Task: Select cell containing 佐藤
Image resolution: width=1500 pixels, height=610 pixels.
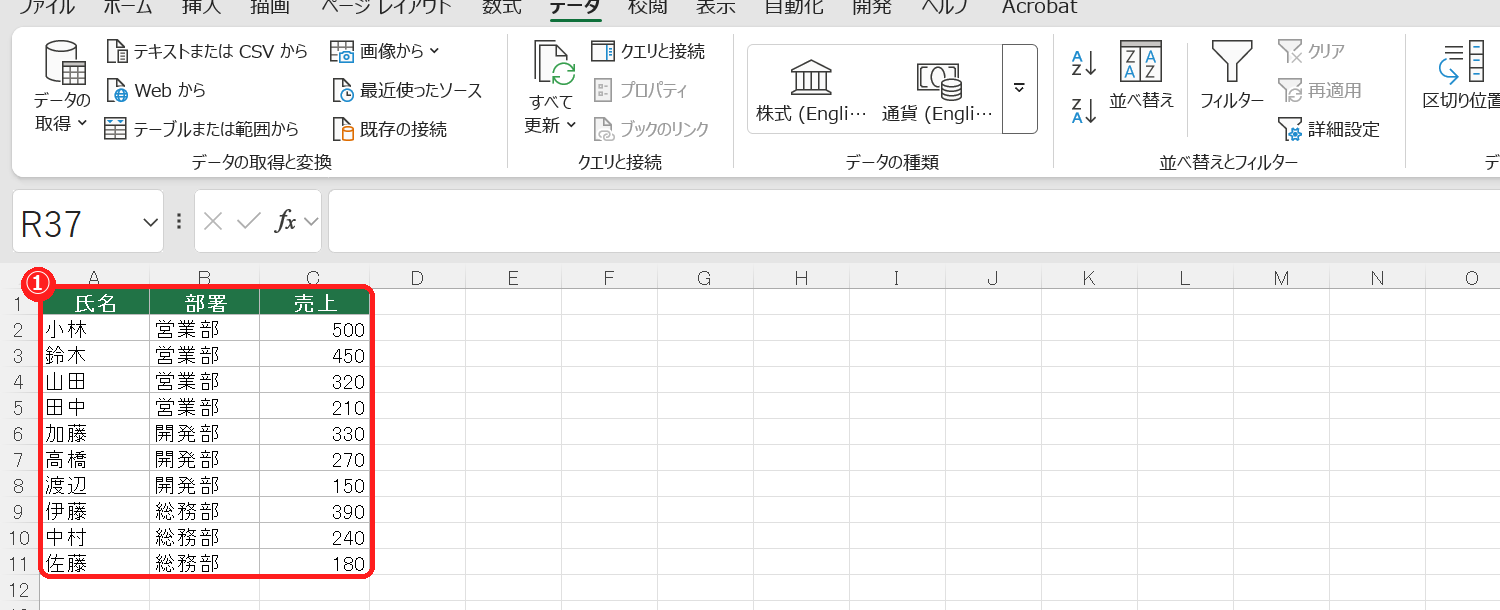Action: [x=95, y=563]
